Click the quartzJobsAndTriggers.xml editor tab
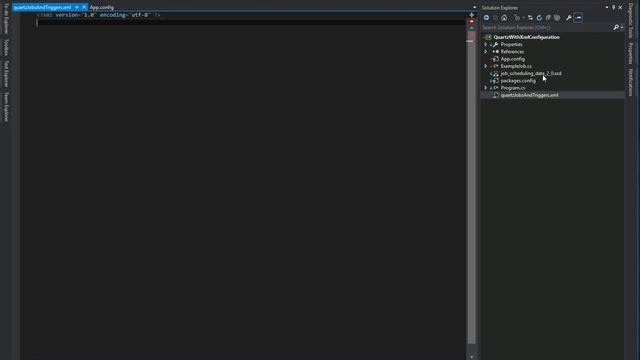The width and height of the screenshot is (640, 360). [x=42, y=7]
